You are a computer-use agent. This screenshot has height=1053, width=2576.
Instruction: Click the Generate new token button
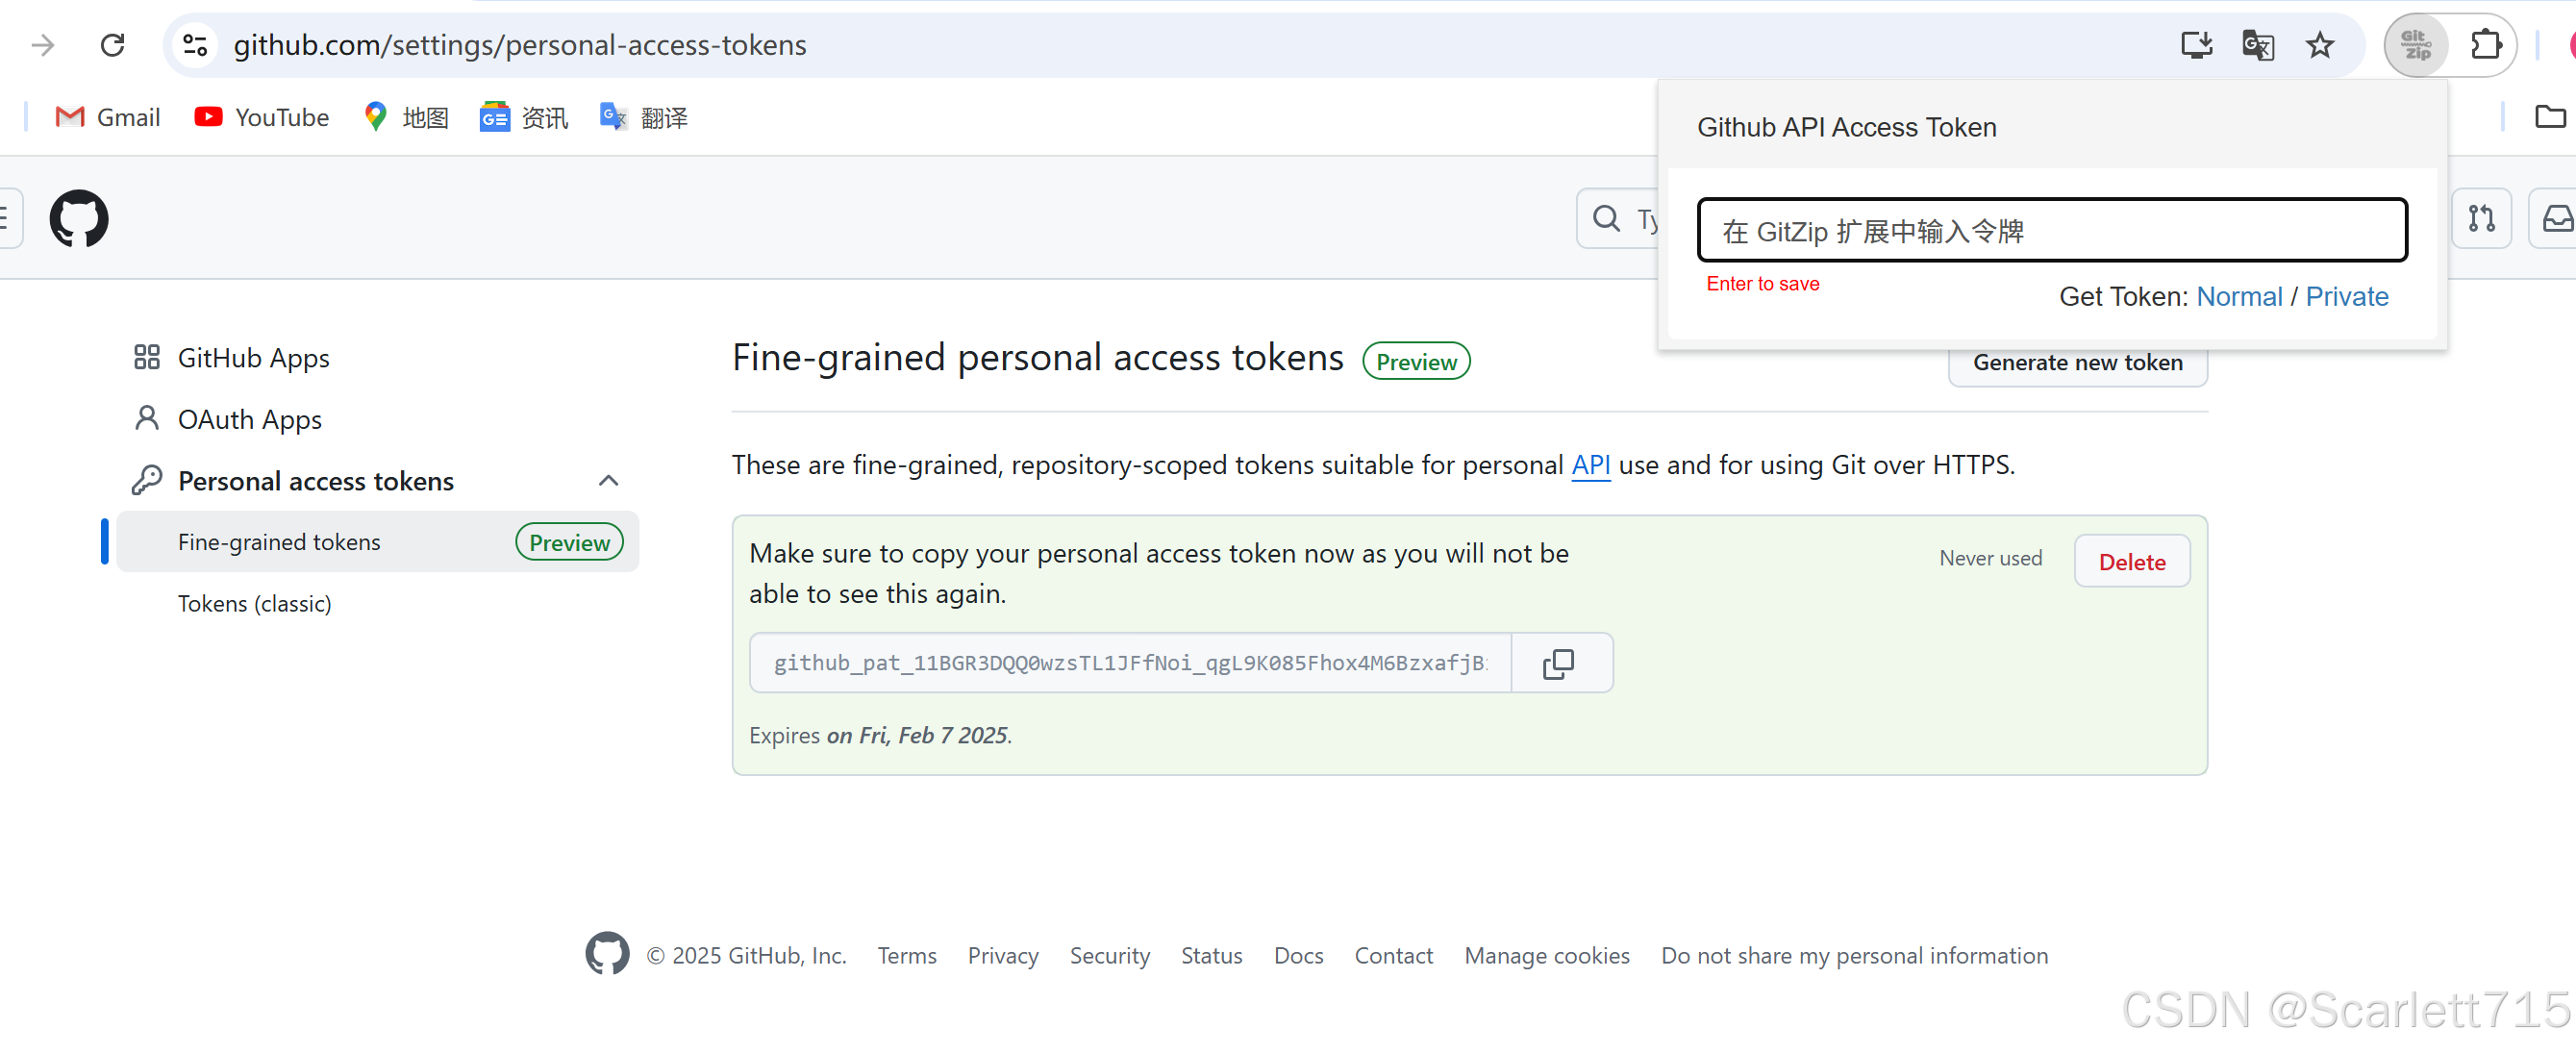(2077, 362)
